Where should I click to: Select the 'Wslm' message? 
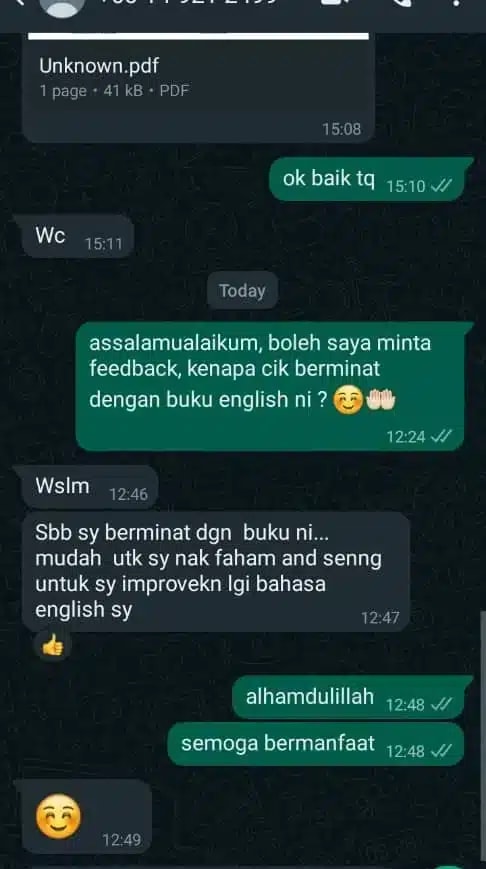[x=90, y=487]
